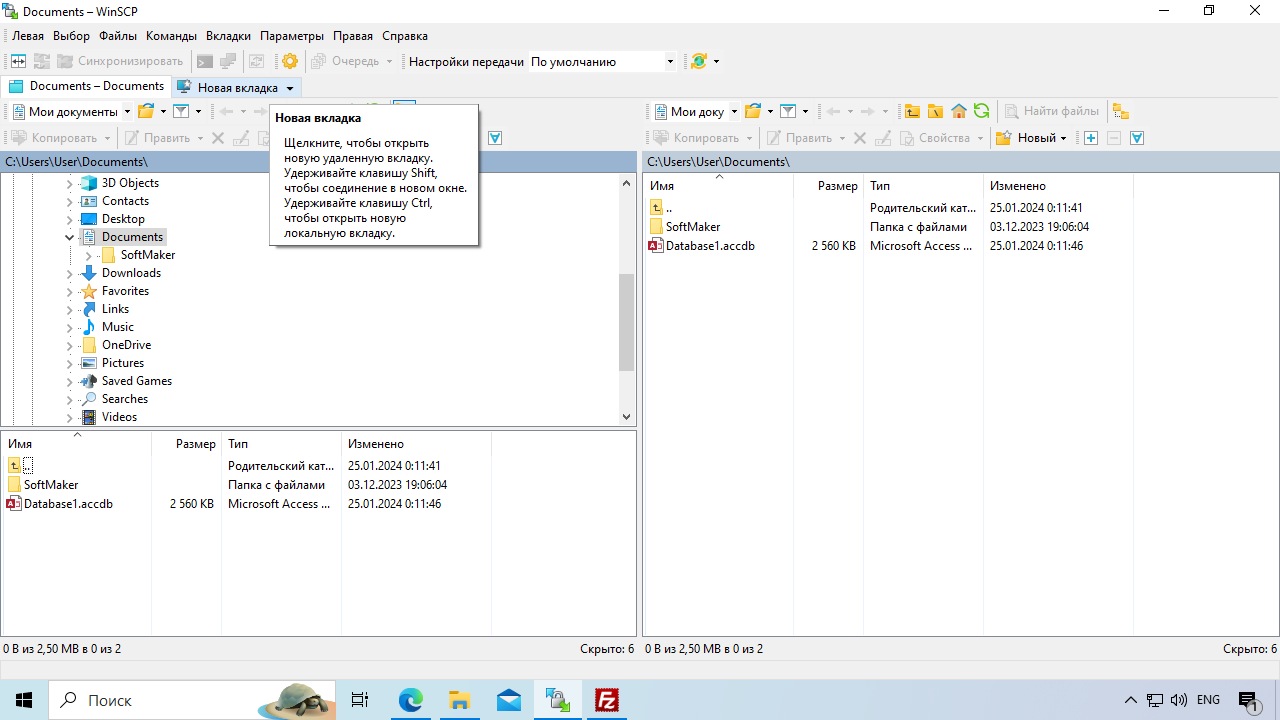
Task: Click the filter funnel icon in right panel toolbar
Action: click(788, 111)
